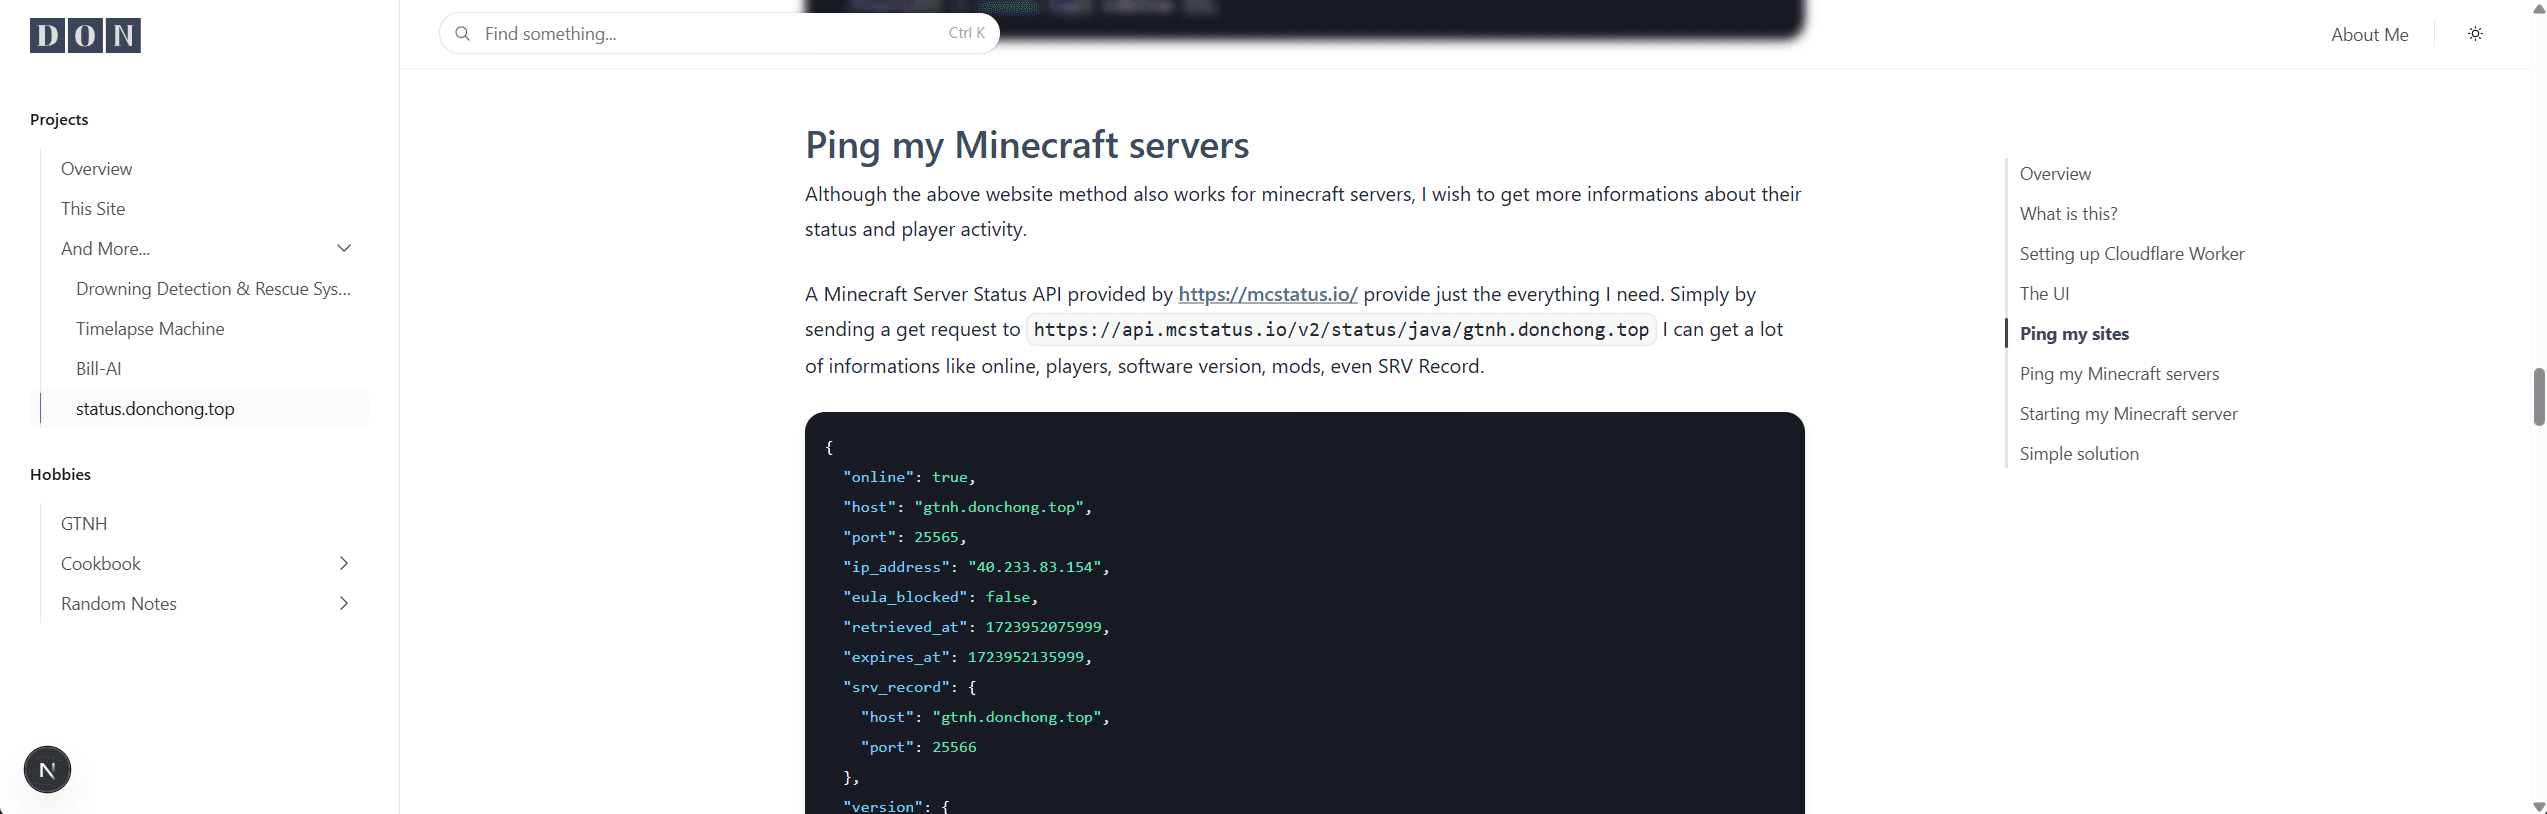Open Drowning Detection & Rescue System page
Viewport: 2547px width, 814px height.
coord(213,289)
